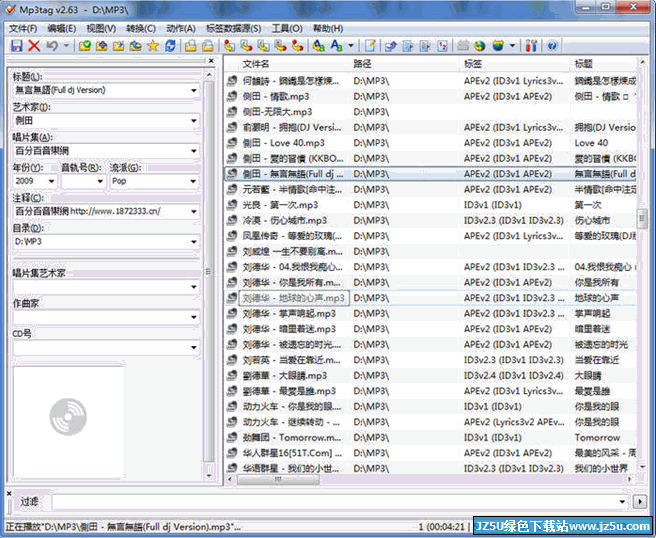Open the 动作(A) menu
This screenshot has height=538, width=656.
click(x=181, y=28)
